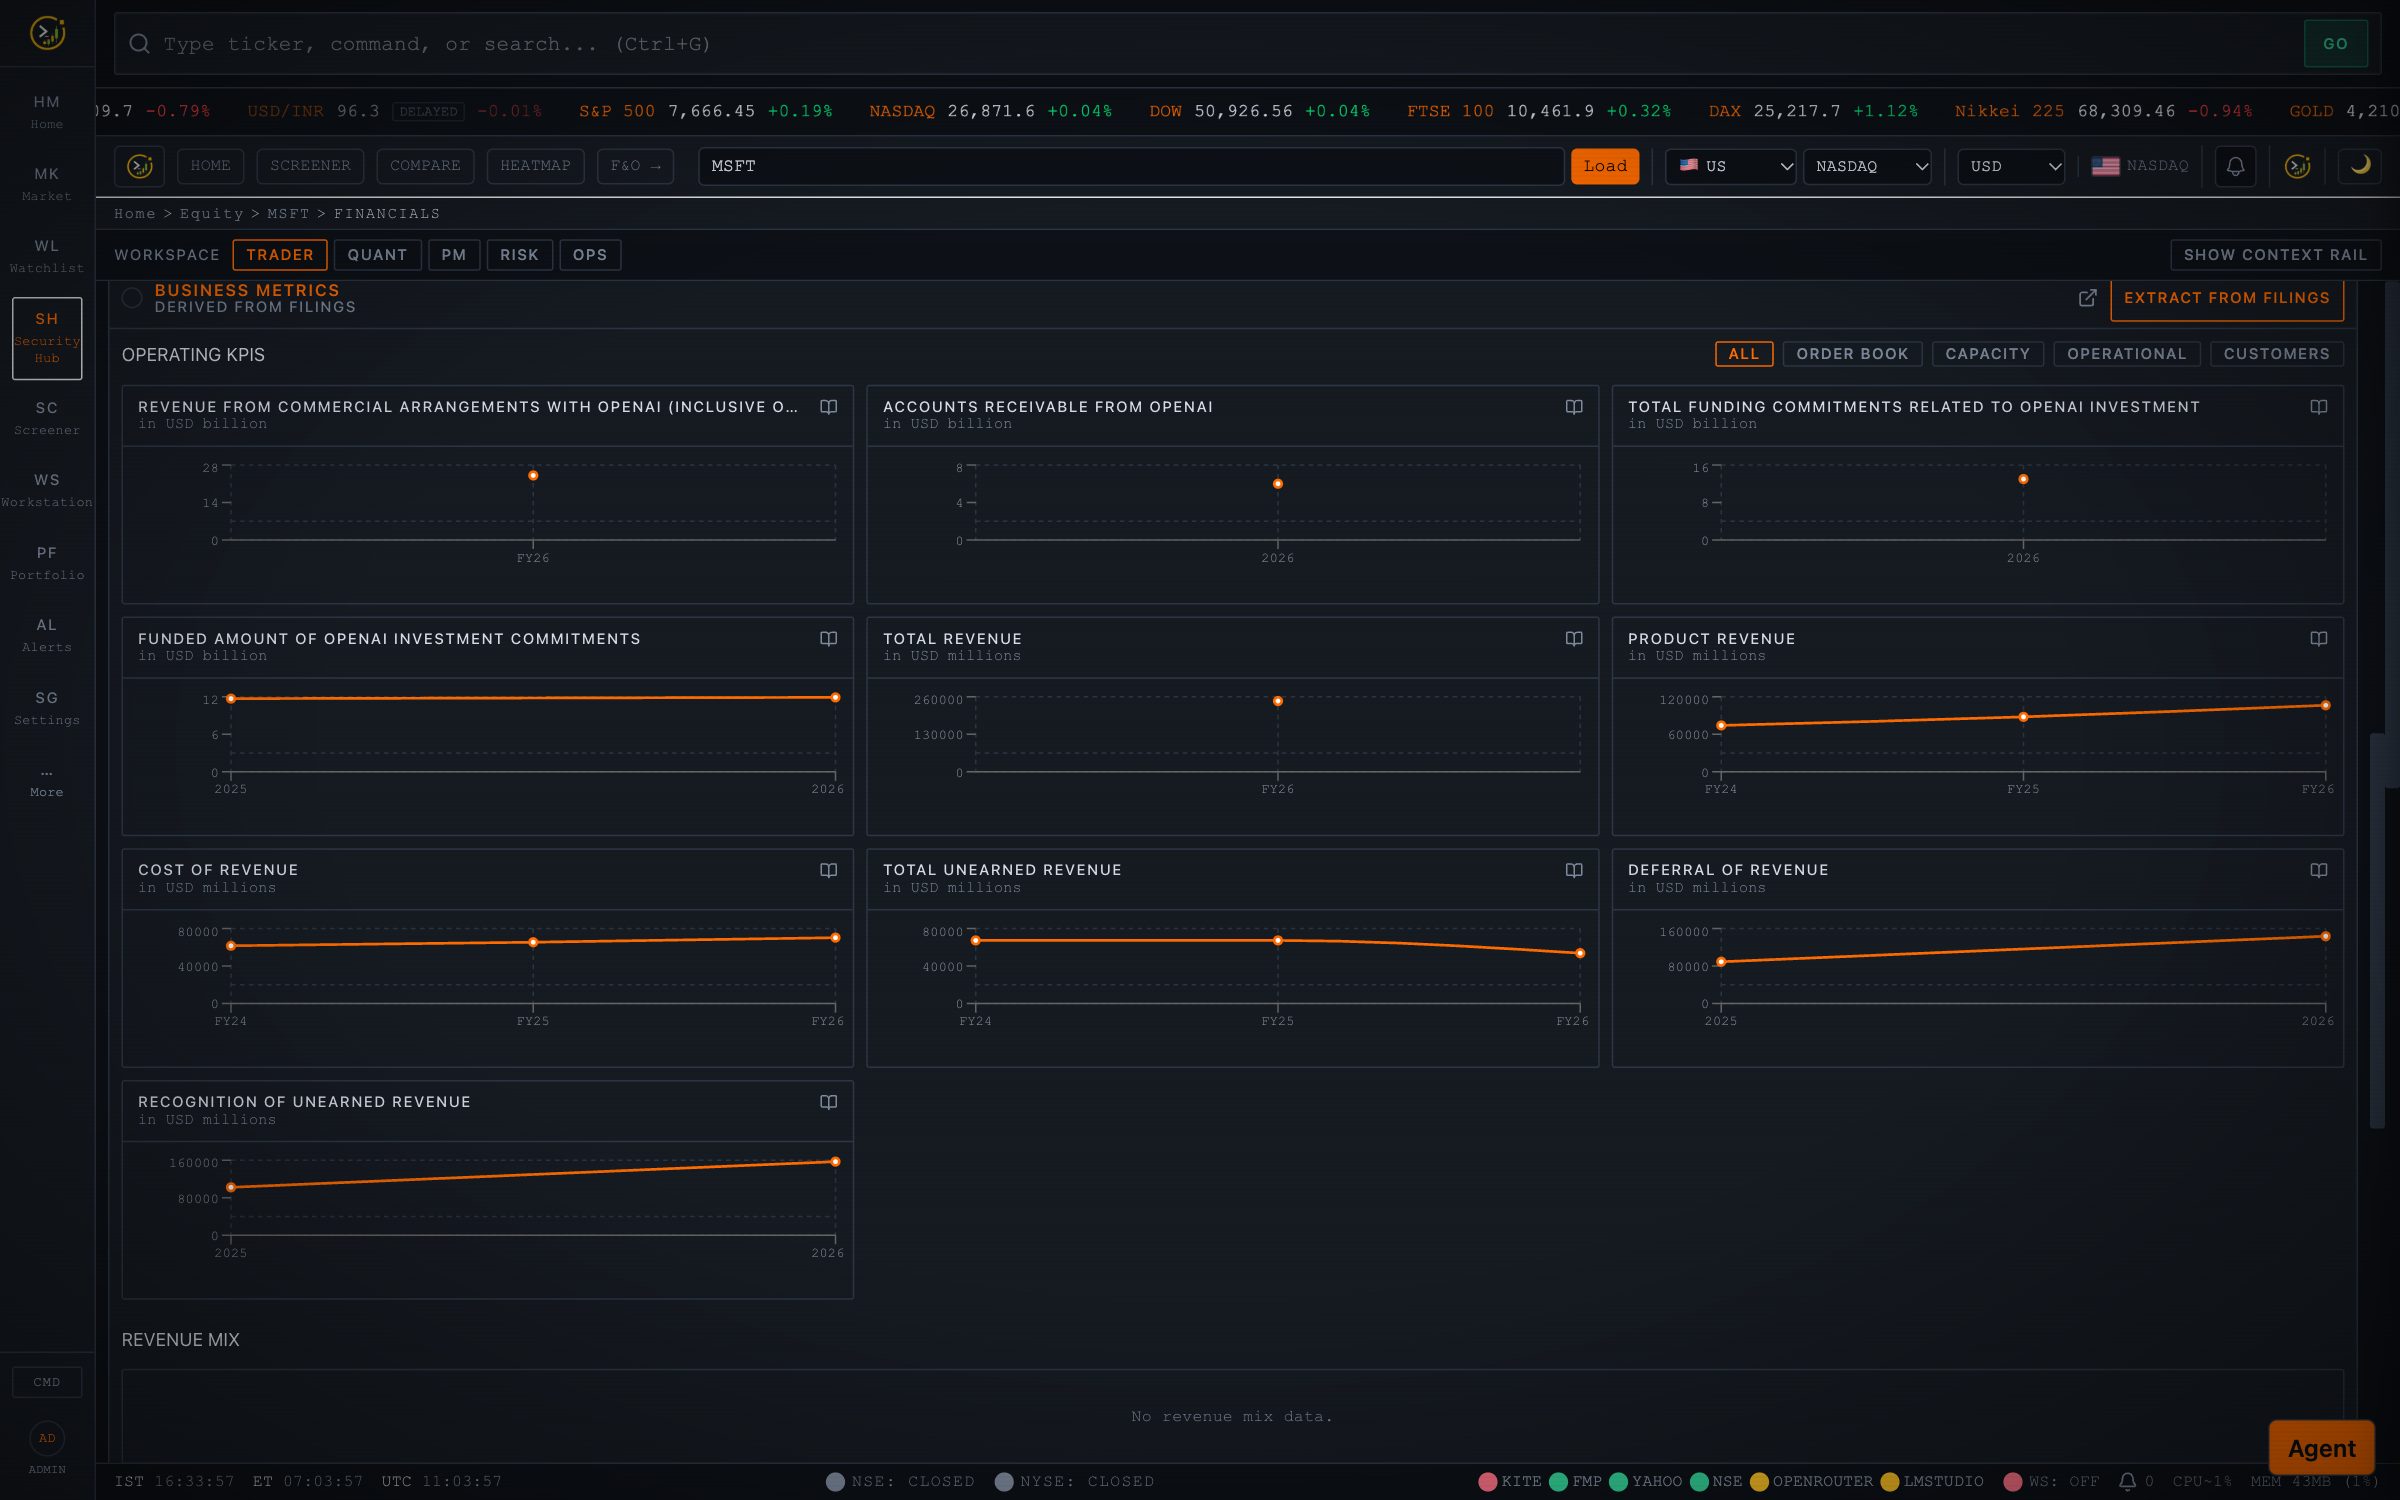Toggle the Business Metrics circle selector
This screenshot has width=2400, height=1500.
(x=132, y=298)
